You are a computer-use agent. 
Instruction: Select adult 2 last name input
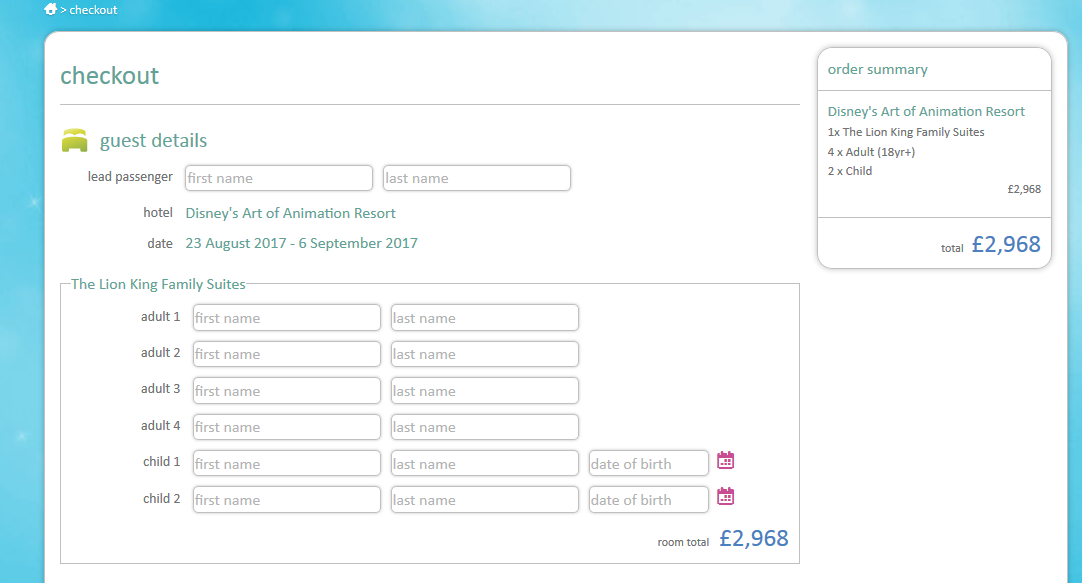coord(484,354)
